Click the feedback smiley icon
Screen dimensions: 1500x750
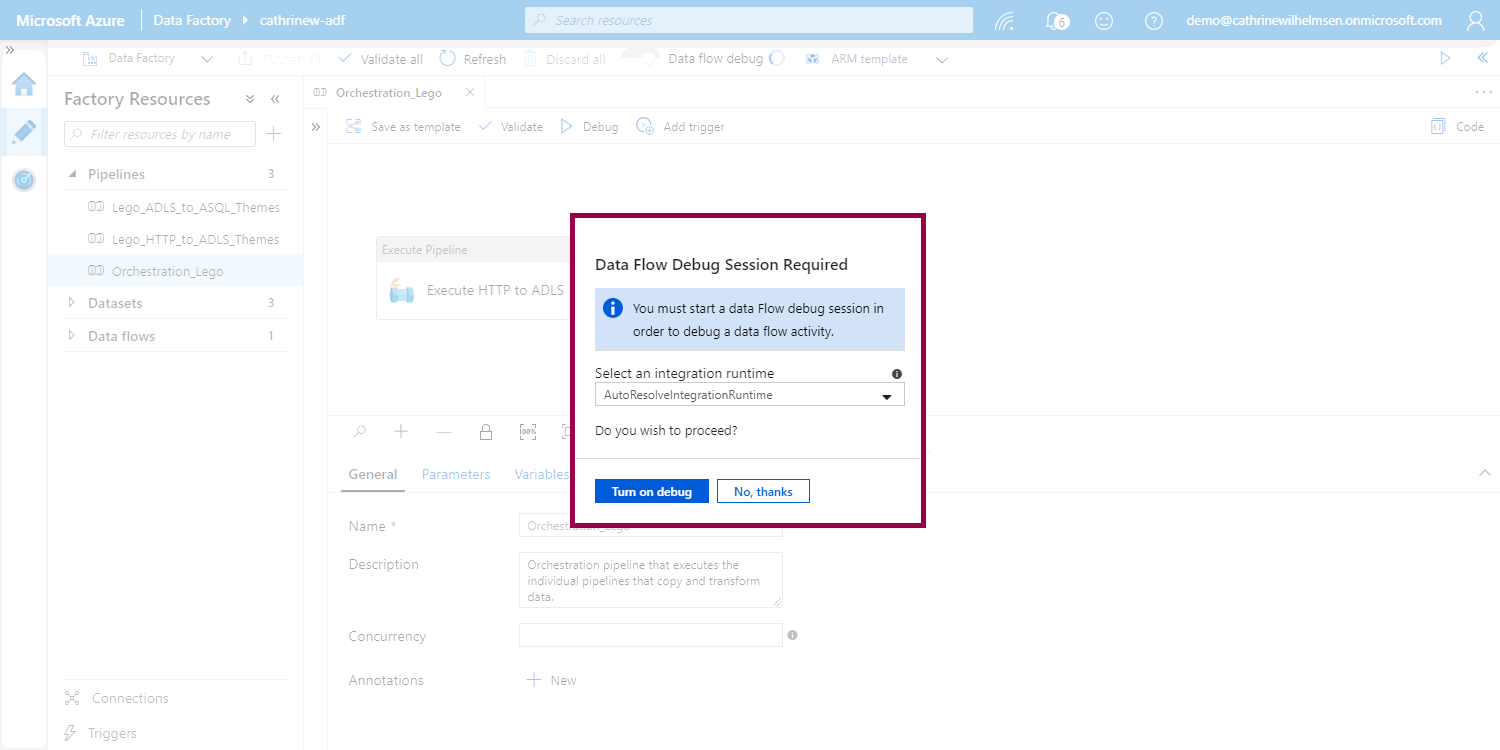tap(1104, 21)
